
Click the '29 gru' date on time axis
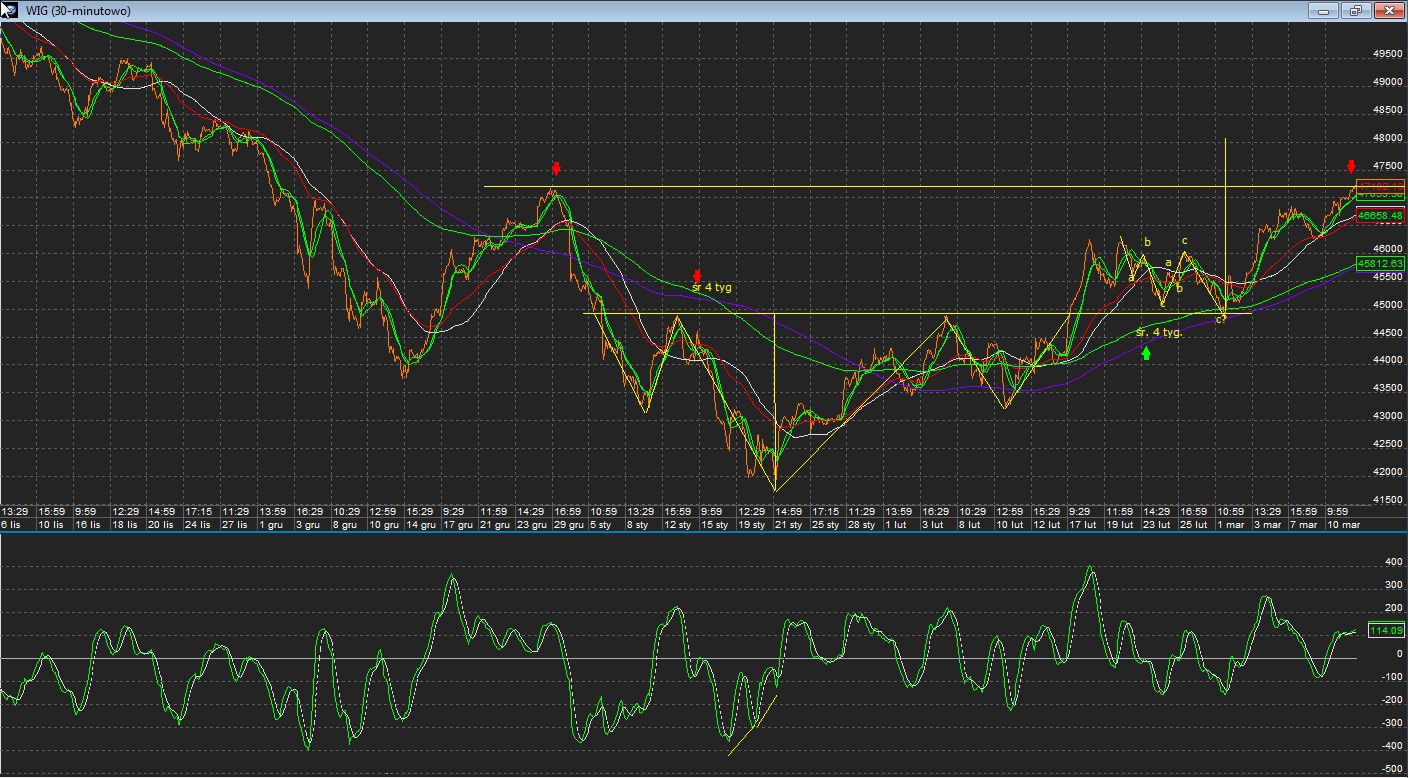[567, 525]
